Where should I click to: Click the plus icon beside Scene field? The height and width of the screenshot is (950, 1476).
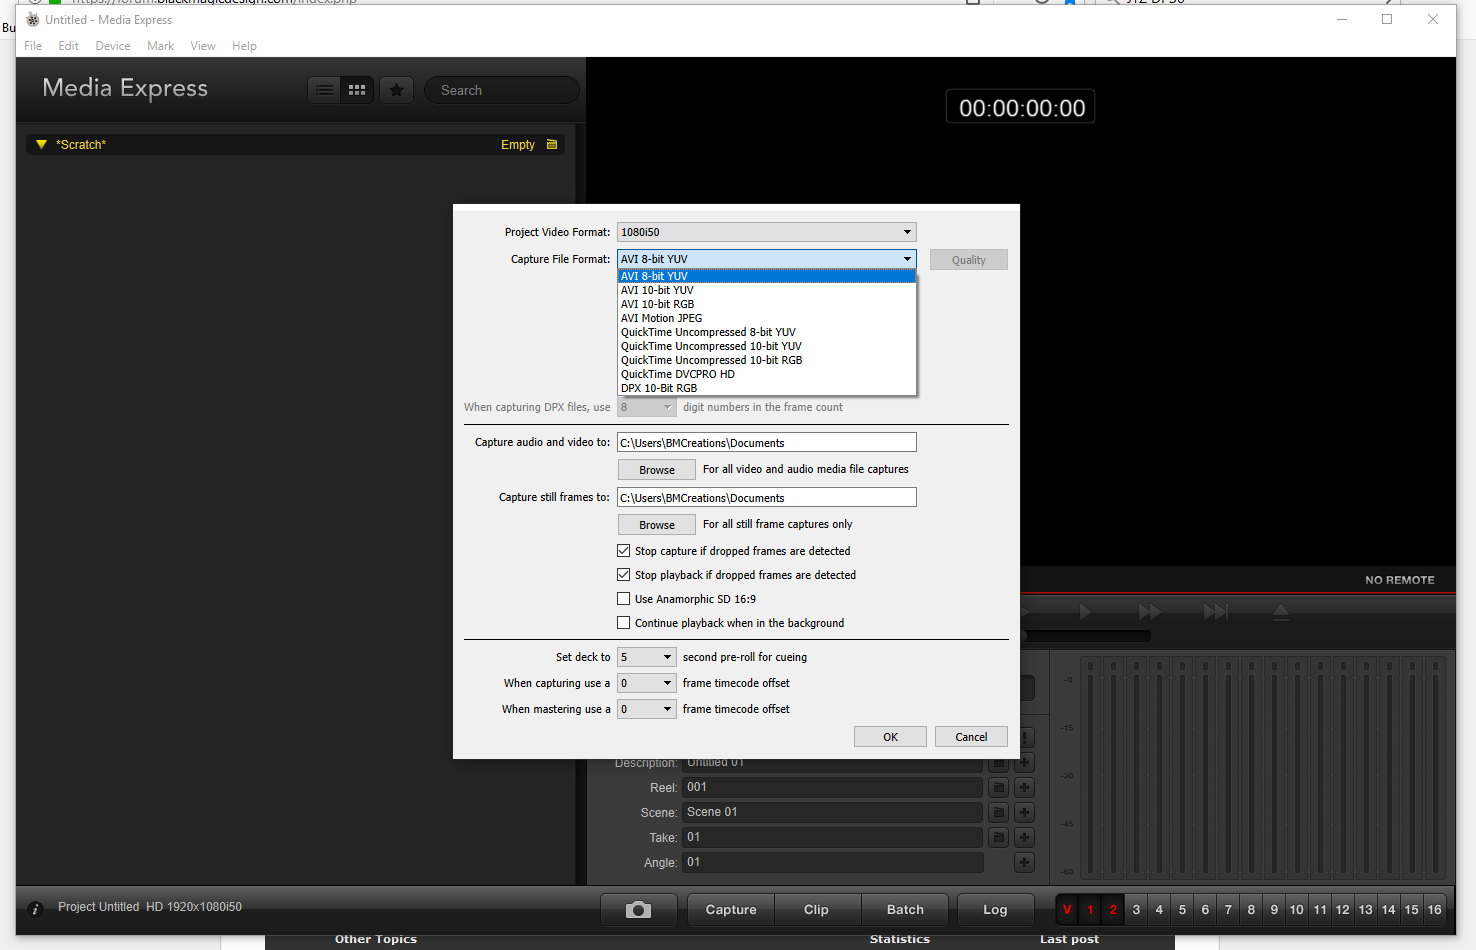(1024, 813)
